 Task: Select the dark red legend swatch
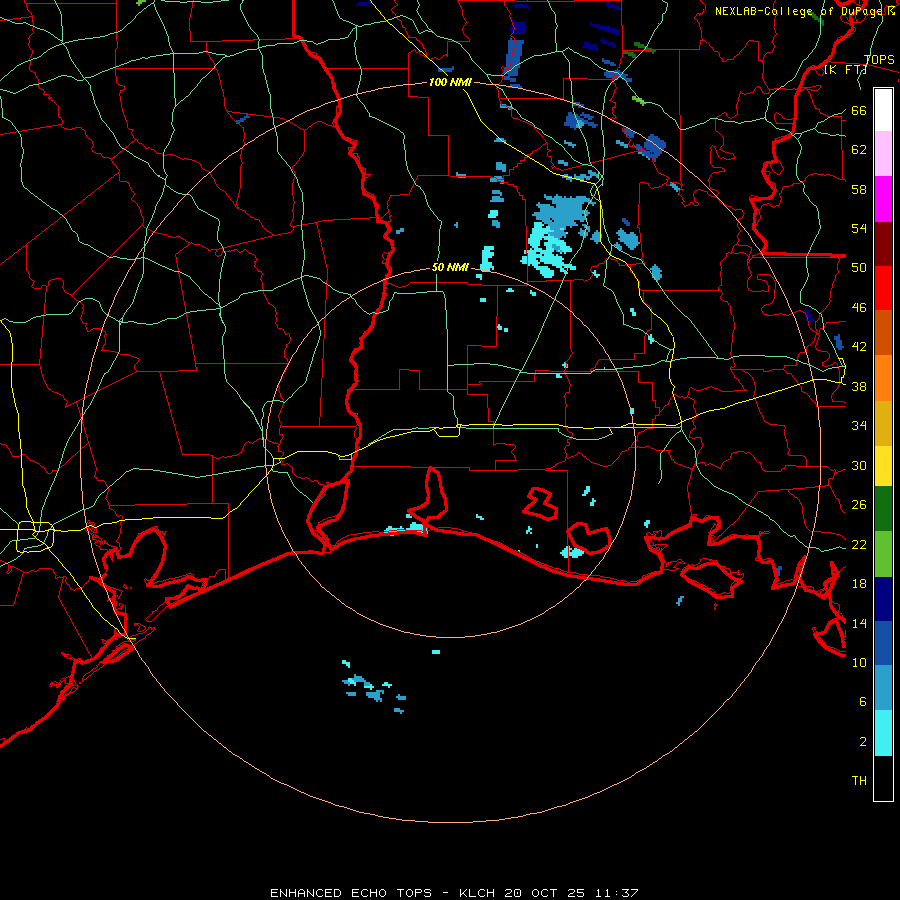tap(883, 244)
